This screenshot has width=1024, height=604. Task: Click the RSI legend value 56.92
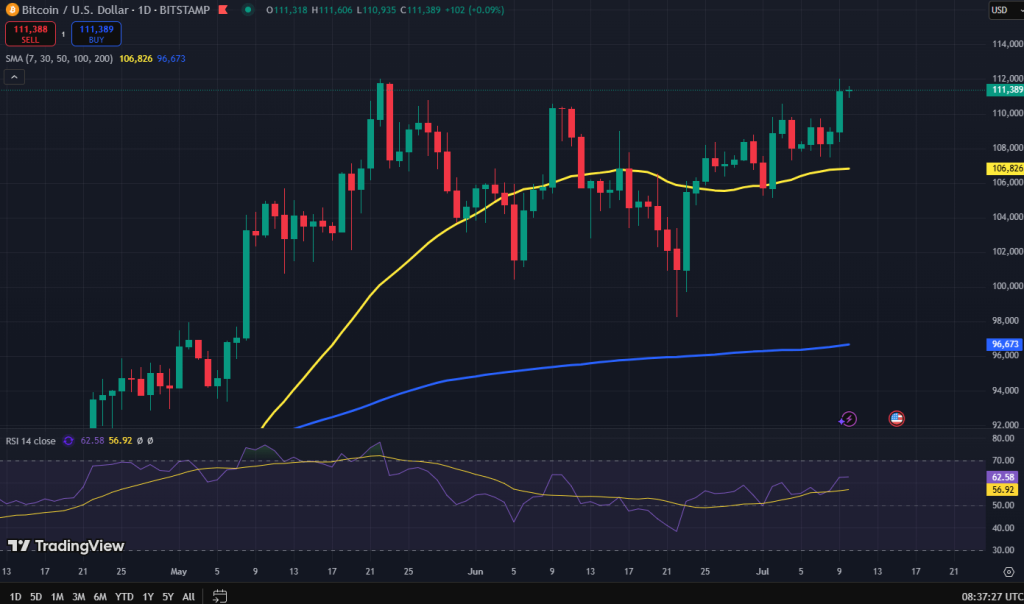tap(120, 441)
